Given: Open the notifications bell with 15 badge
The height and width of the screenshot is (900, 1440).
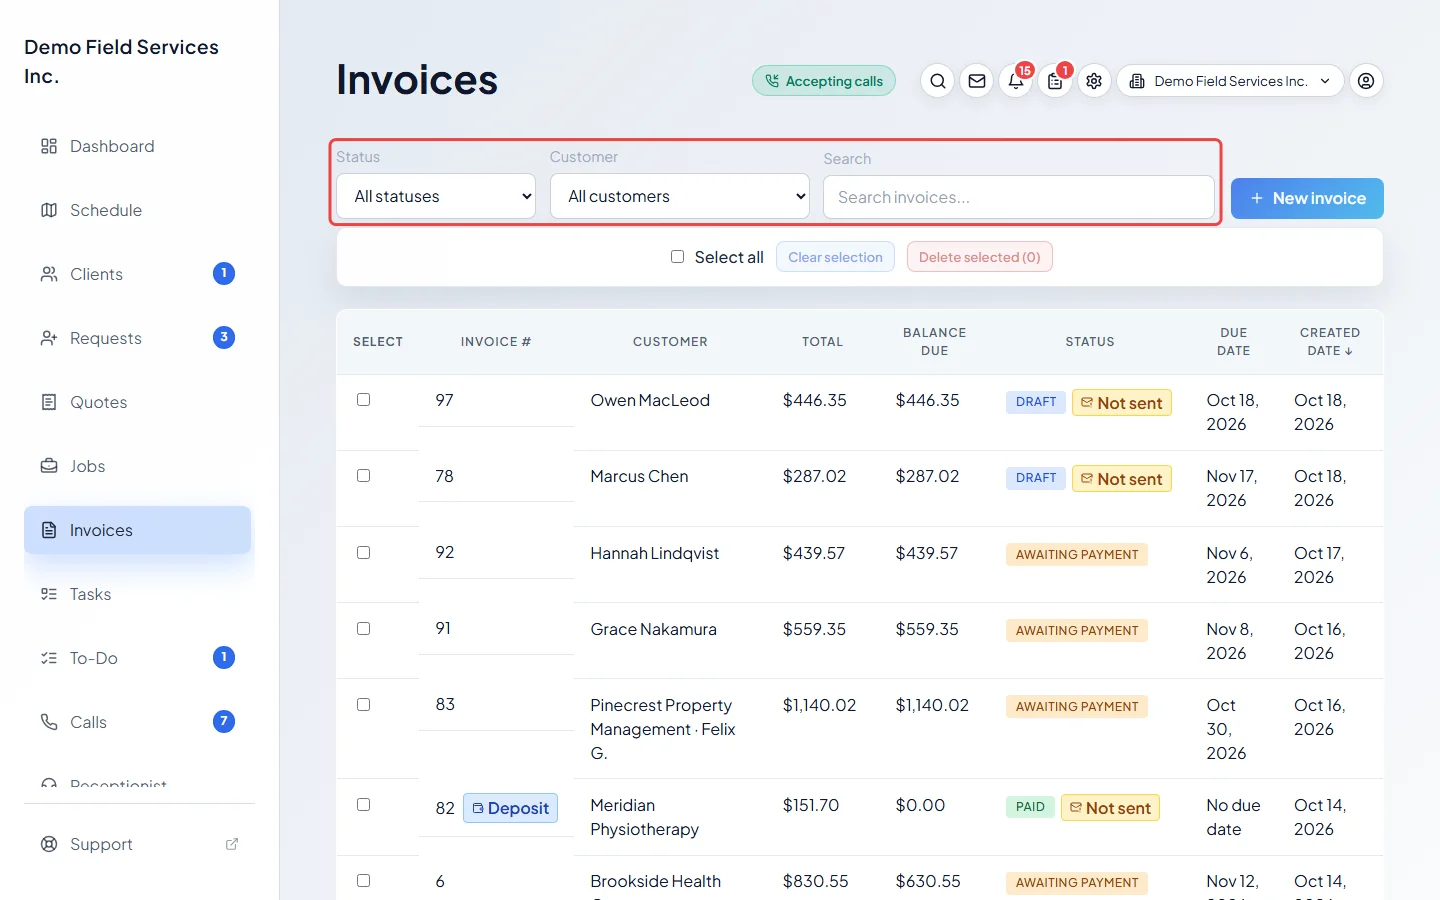Looking at the screenshot, I should pyautogui.click(x=1016, y=81).
